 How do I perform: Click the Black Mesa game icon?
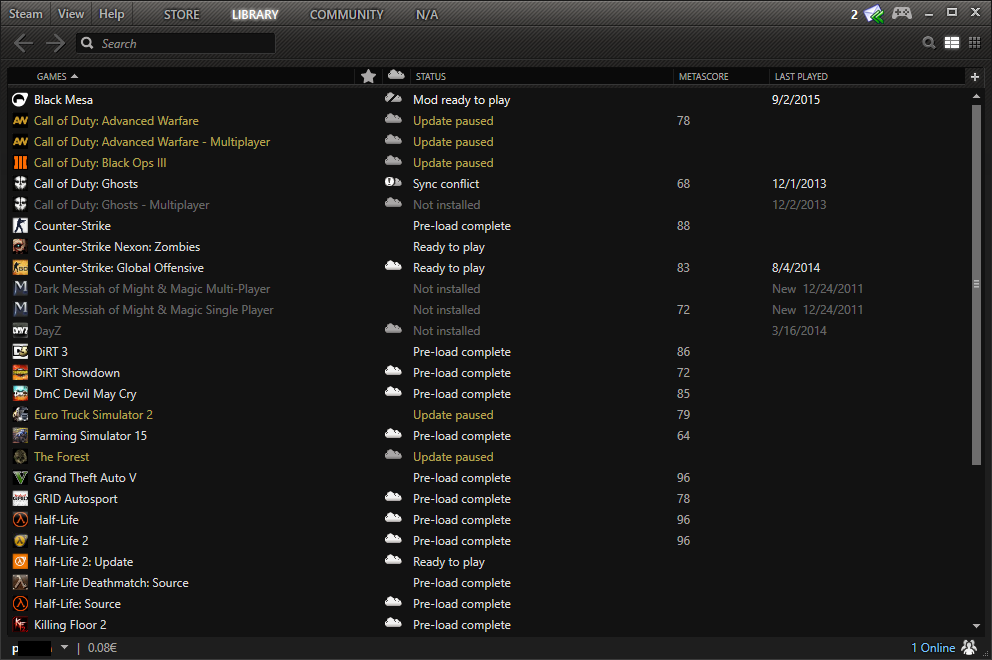pyautogui.click(x=20, y=100)
